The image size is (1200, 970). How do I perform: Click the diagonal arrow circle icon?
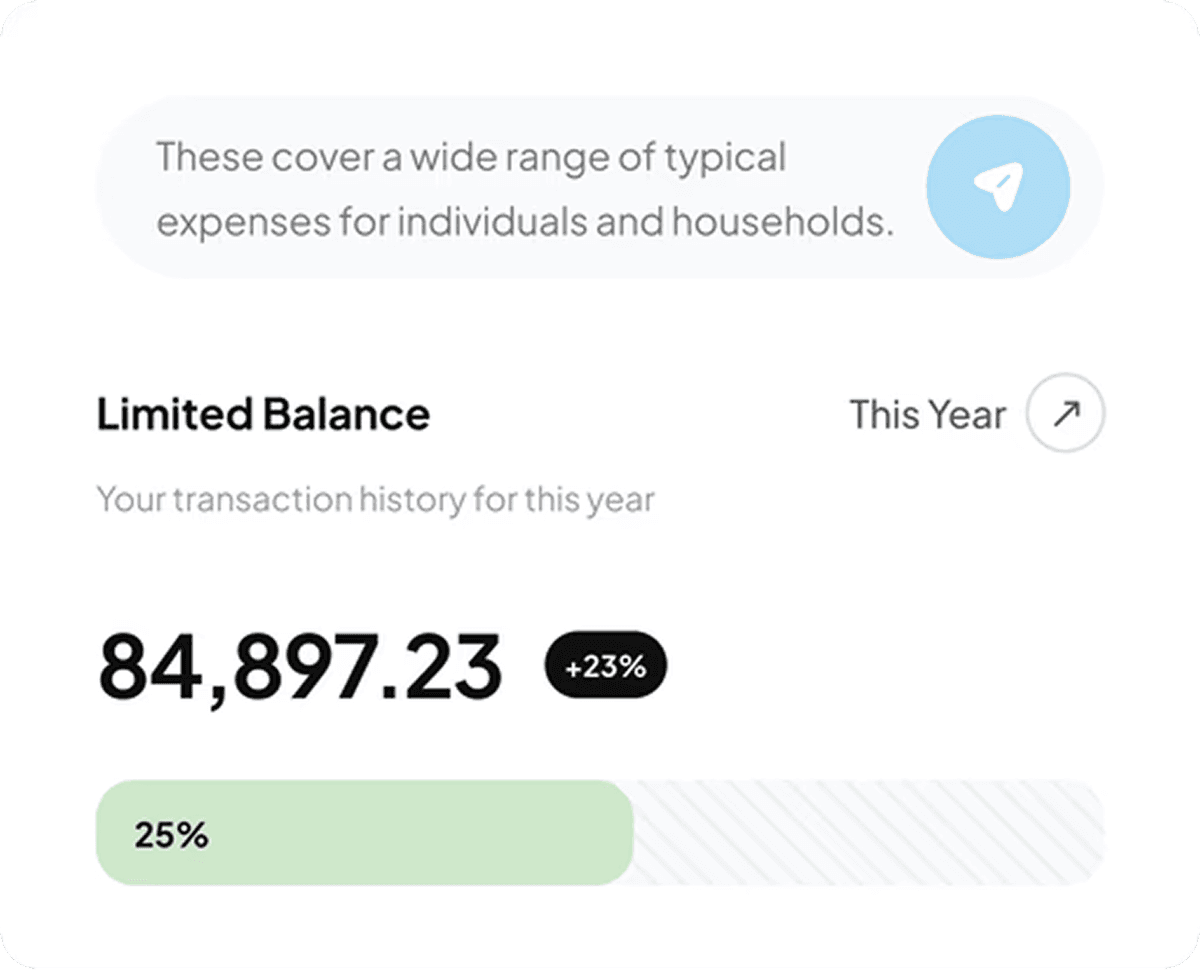point(1065,414)
